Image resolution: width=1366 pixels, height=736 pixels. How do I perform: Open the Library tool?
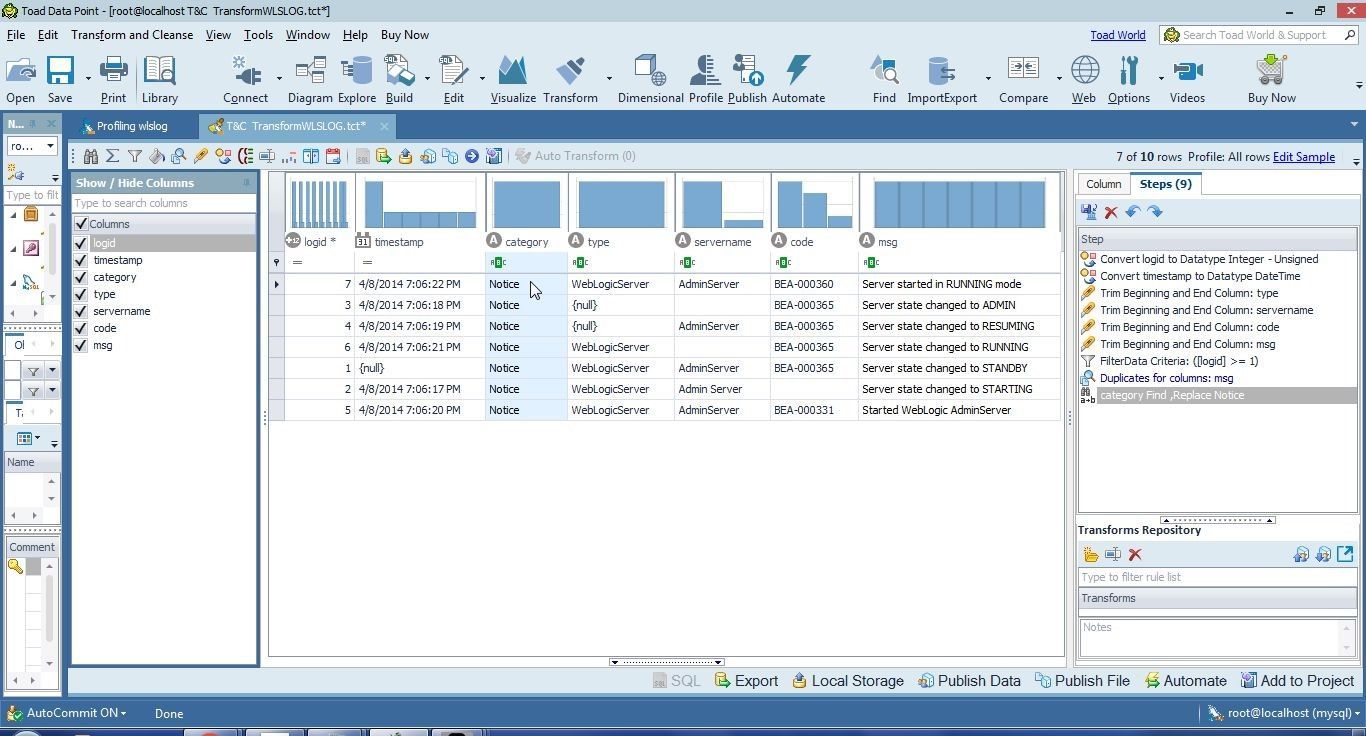[159, 79]
